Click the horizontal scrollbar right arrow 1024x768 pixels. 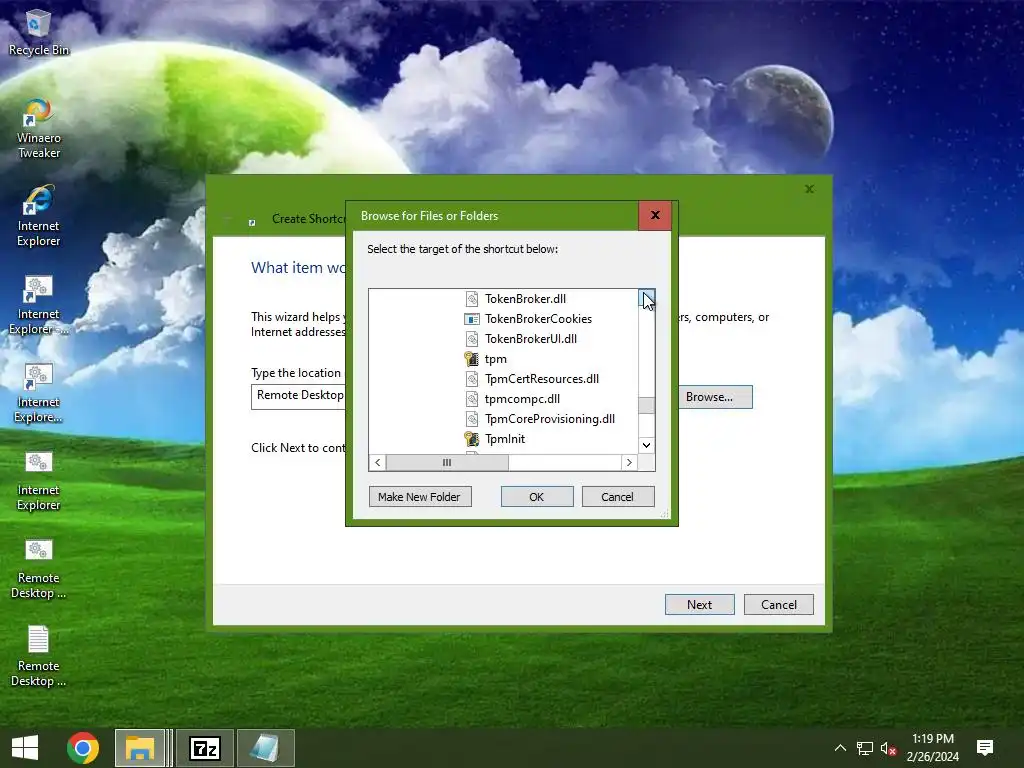point(629,462)
